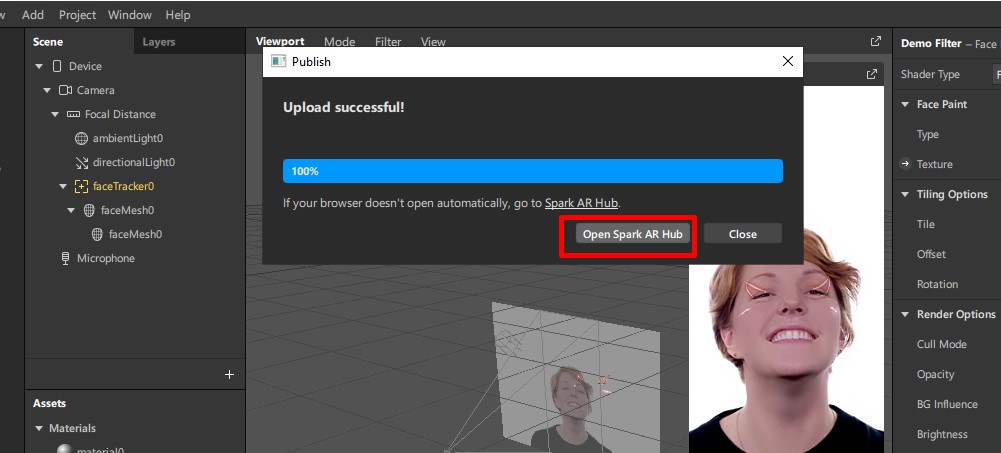The height and width of the screenshot is (453, 1001).
Task: Click the nested child faceMesh0 mesh icon
Action: (x=97, y=234)
